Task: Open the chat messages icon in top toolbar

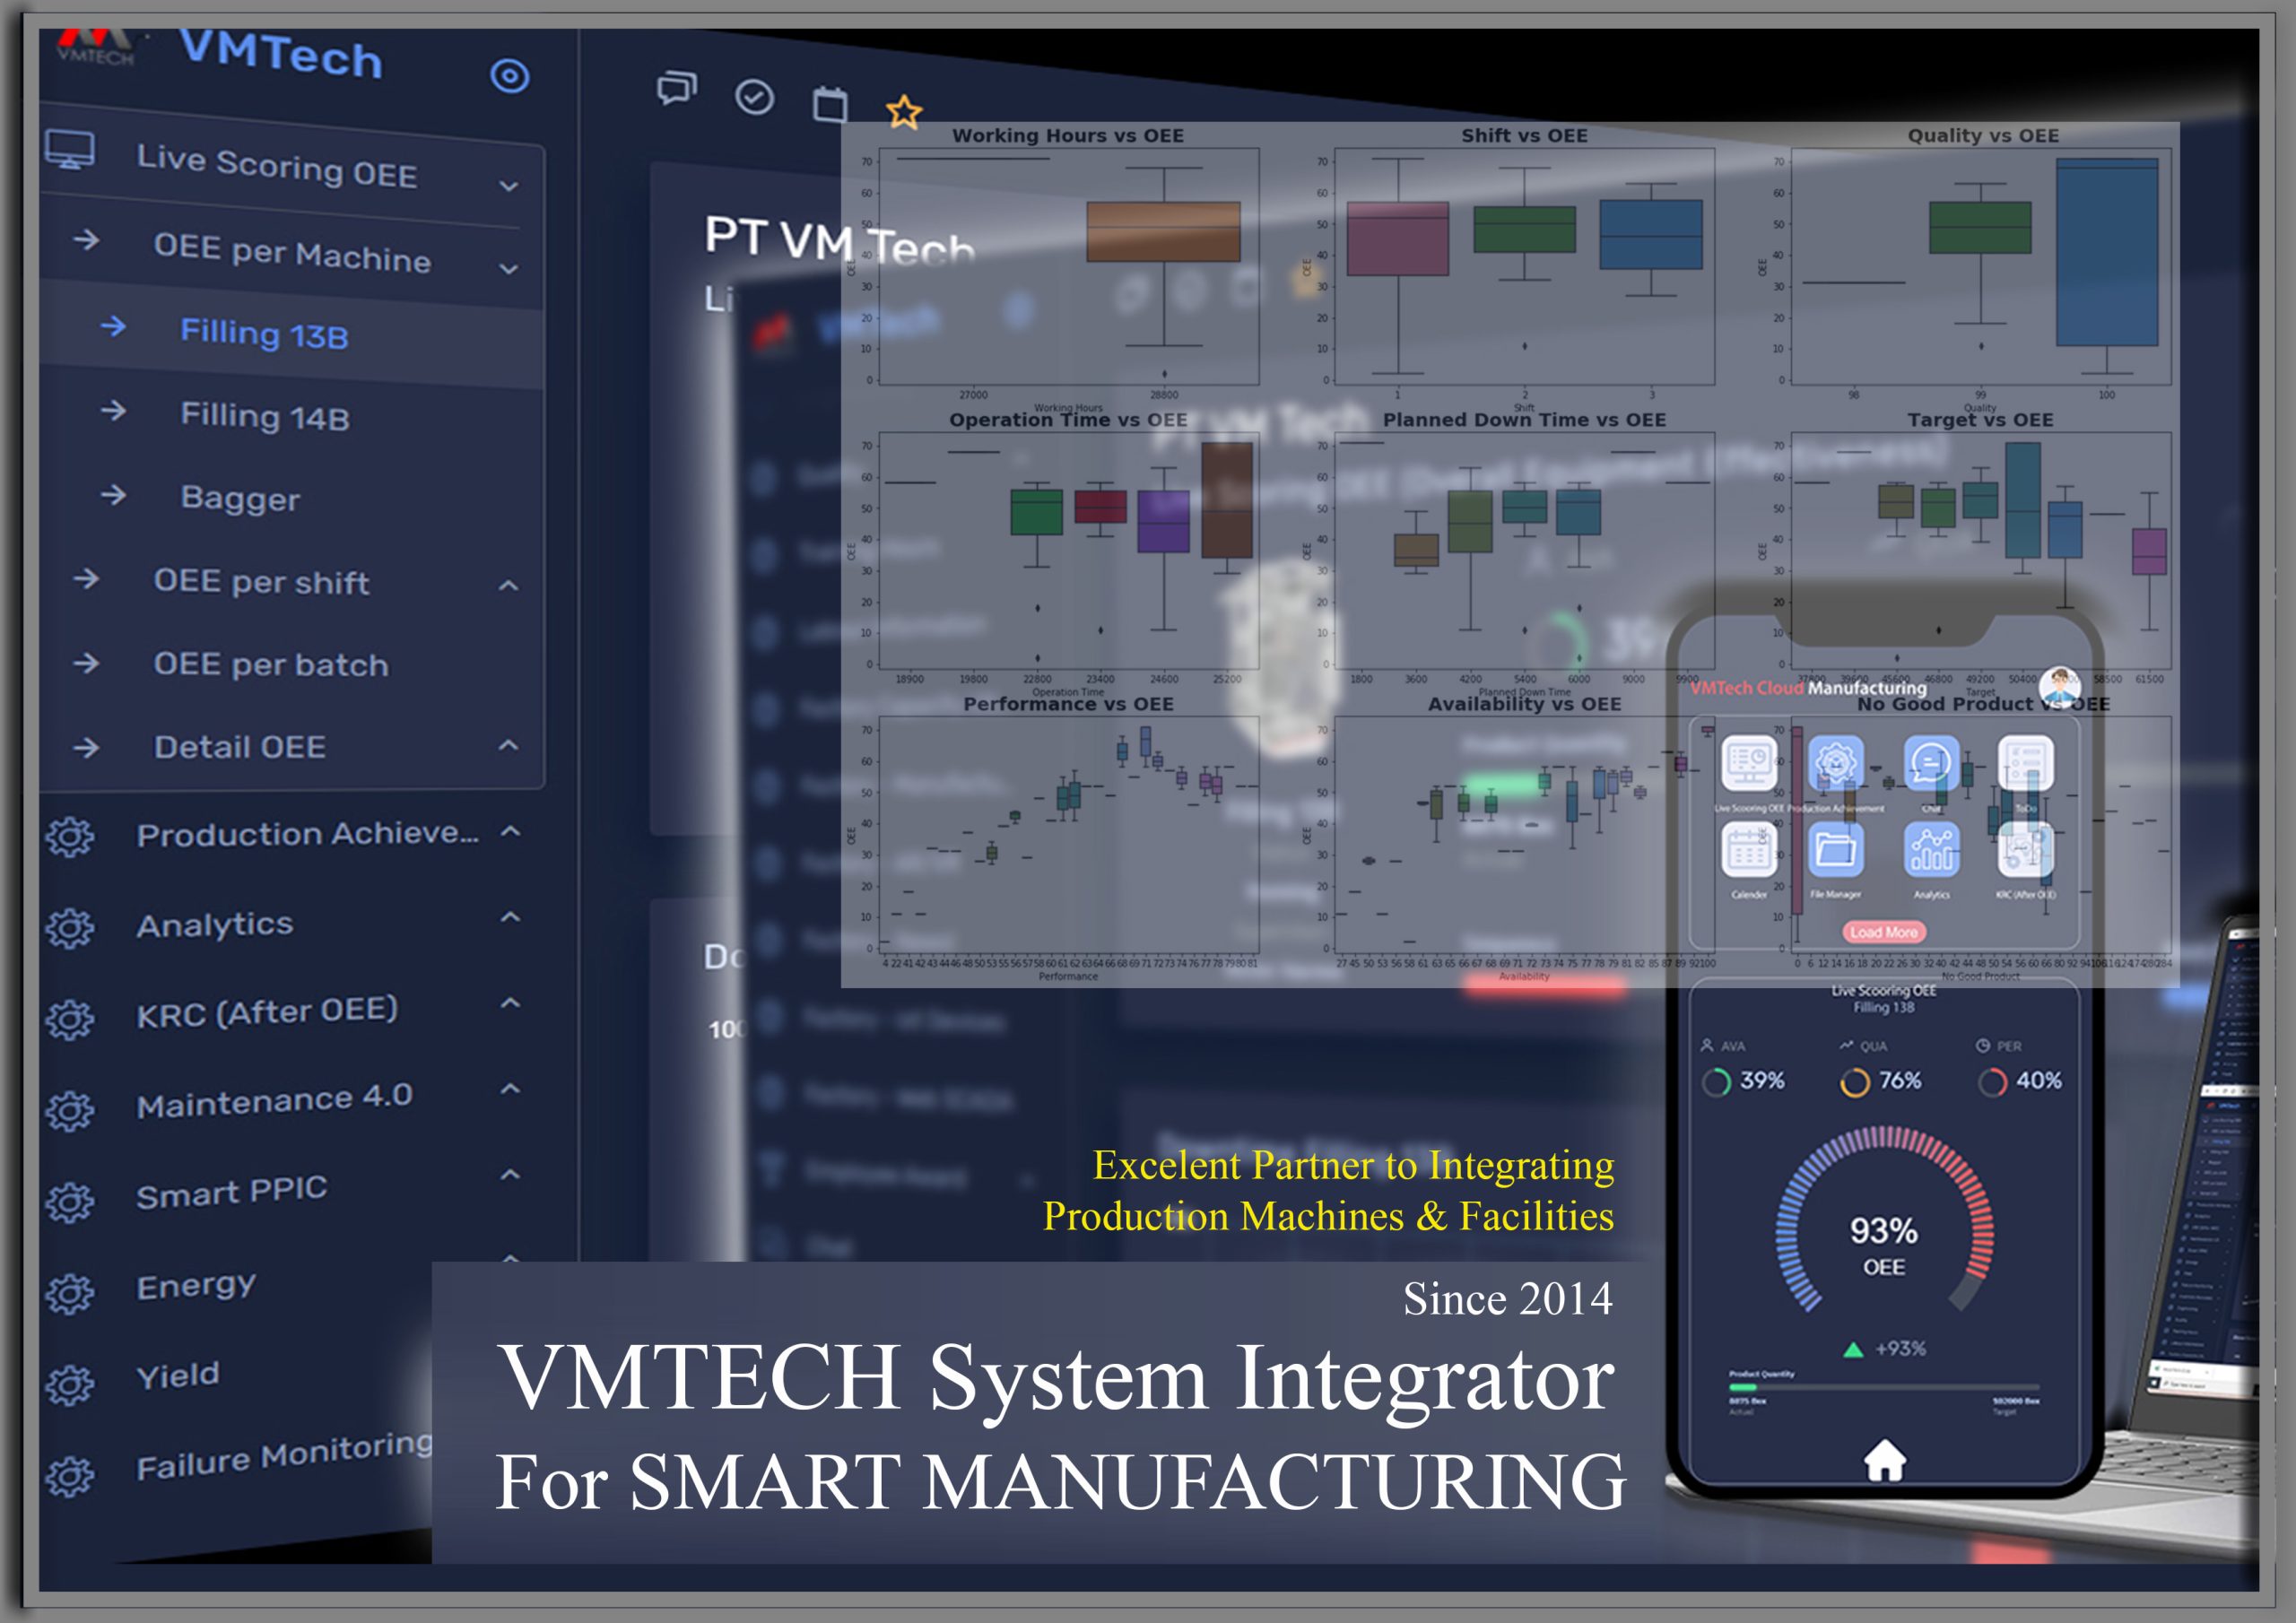Action: (676, 88)
